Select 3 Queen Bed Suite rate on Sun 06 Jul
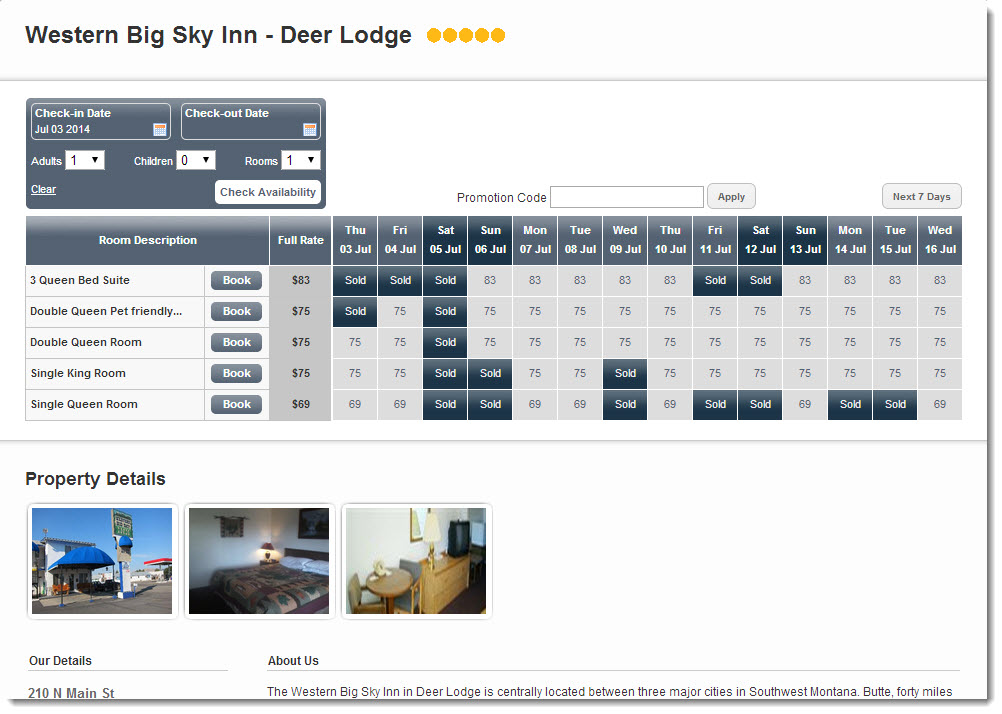The height and width of the screenshot is (714, 1002). point(490,280)
